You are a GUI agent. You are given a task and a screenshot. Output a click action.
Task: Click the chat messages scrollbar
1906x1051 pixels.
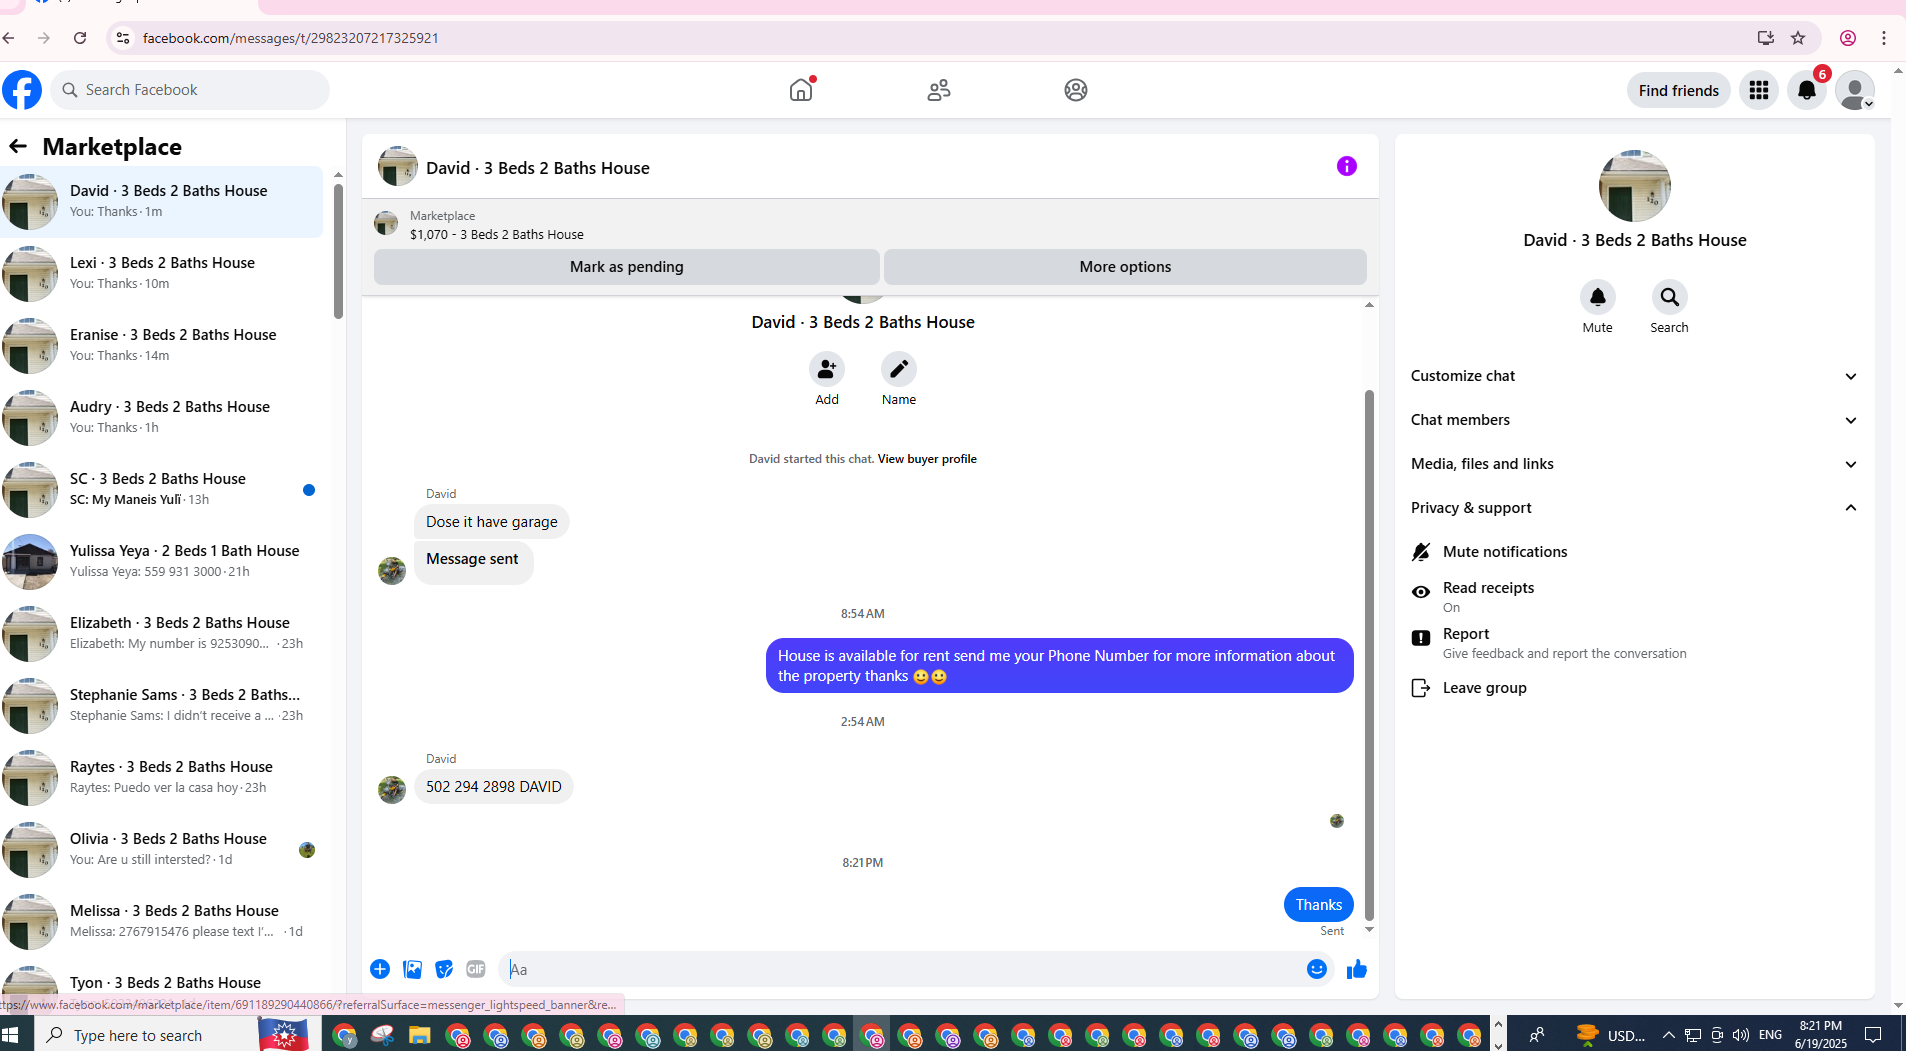coord(1369,655)
